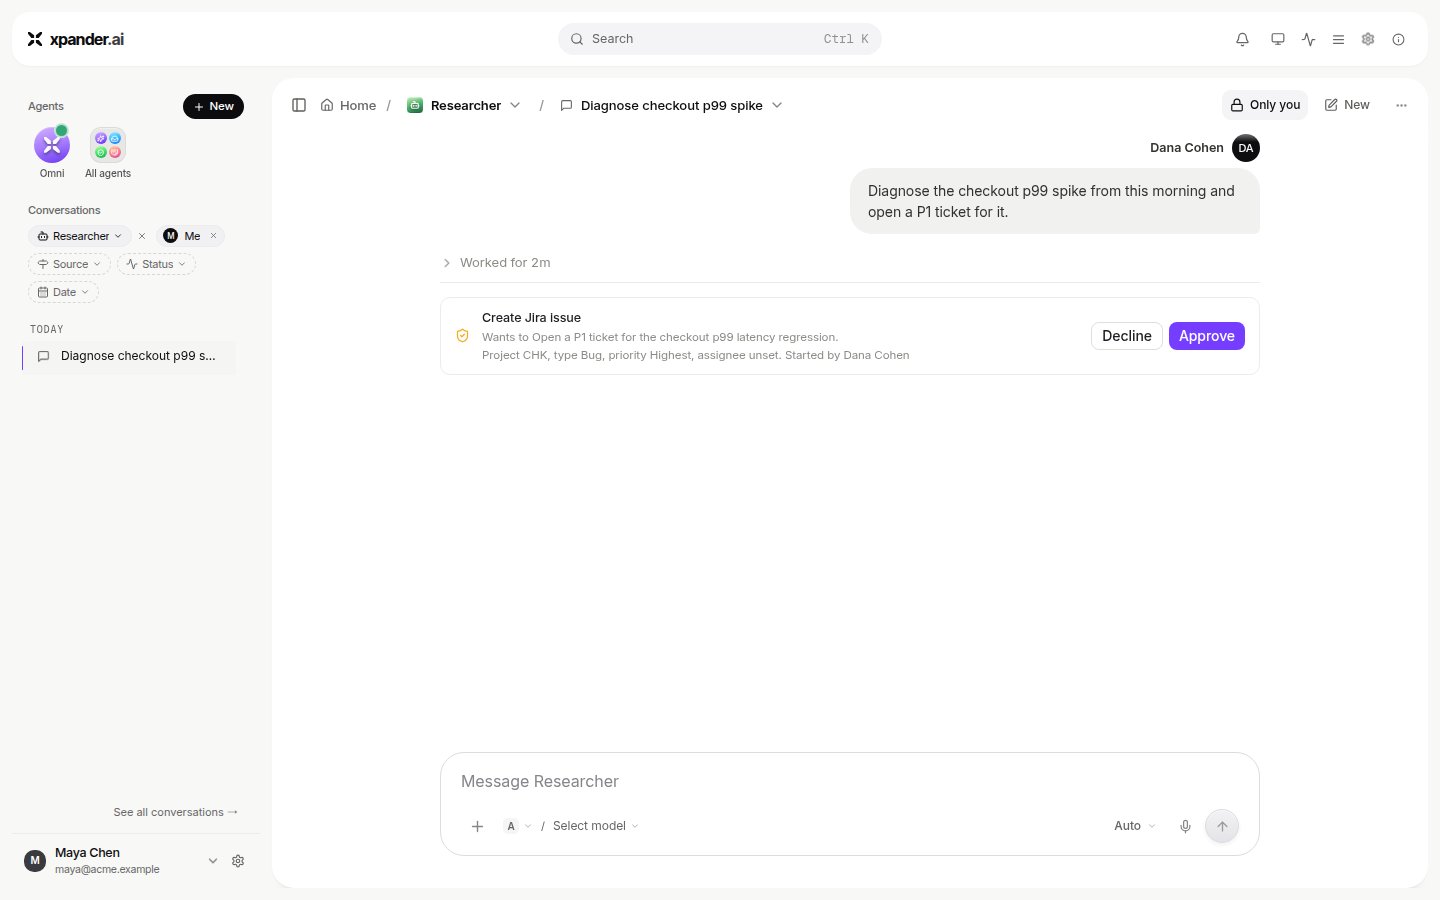Toggle the sidebar panel icon
The width and height of the screenshot is (1440, 900).
(x=299, y=105)
